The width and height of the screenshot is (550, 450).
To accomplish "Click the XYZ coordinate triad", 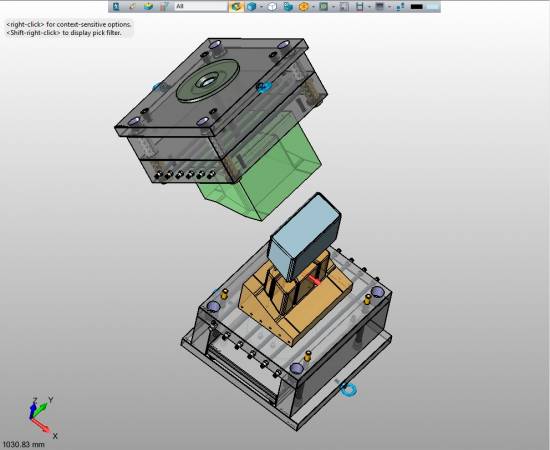I will click(x=41, y=416).
